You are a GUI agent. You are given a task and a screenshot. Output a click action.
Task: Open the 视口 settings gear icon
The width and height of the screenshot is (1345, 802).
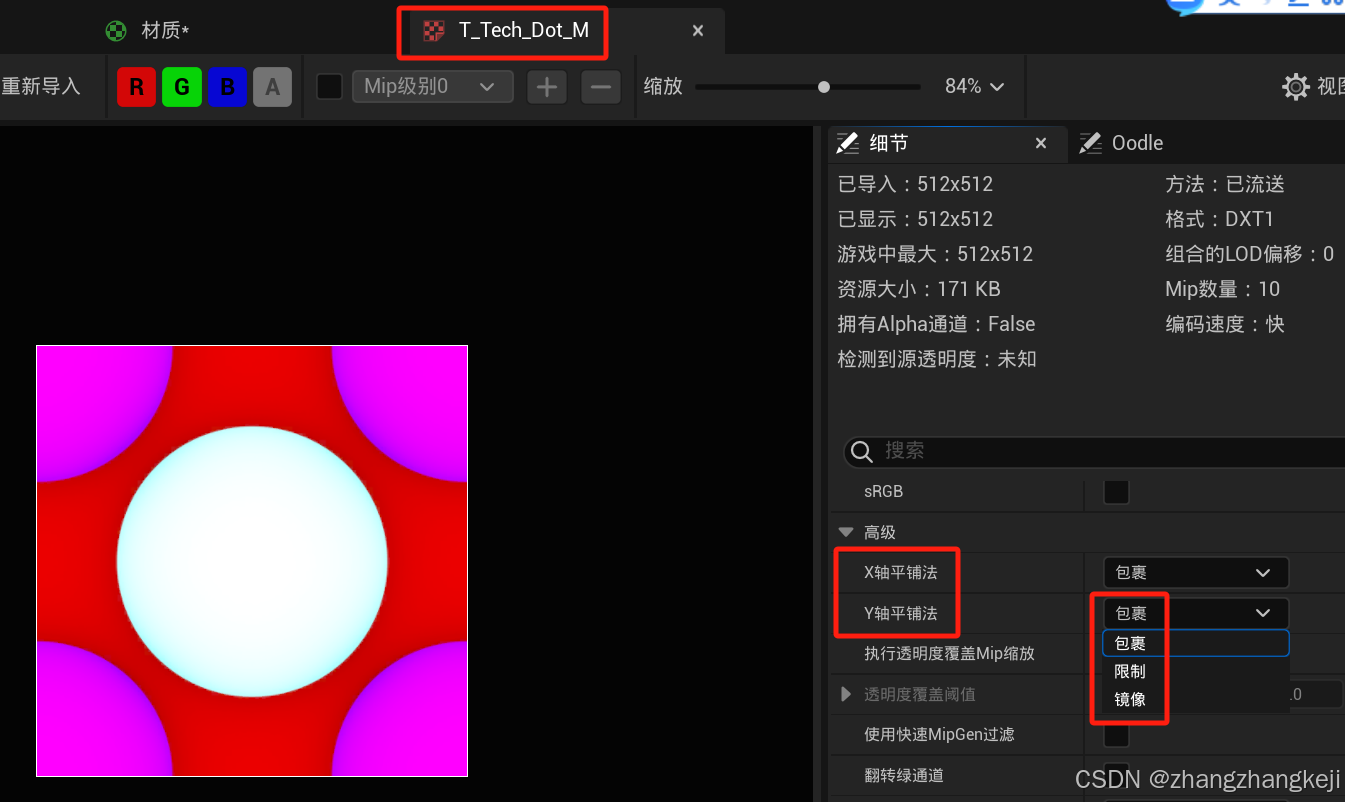point(1296,87)
